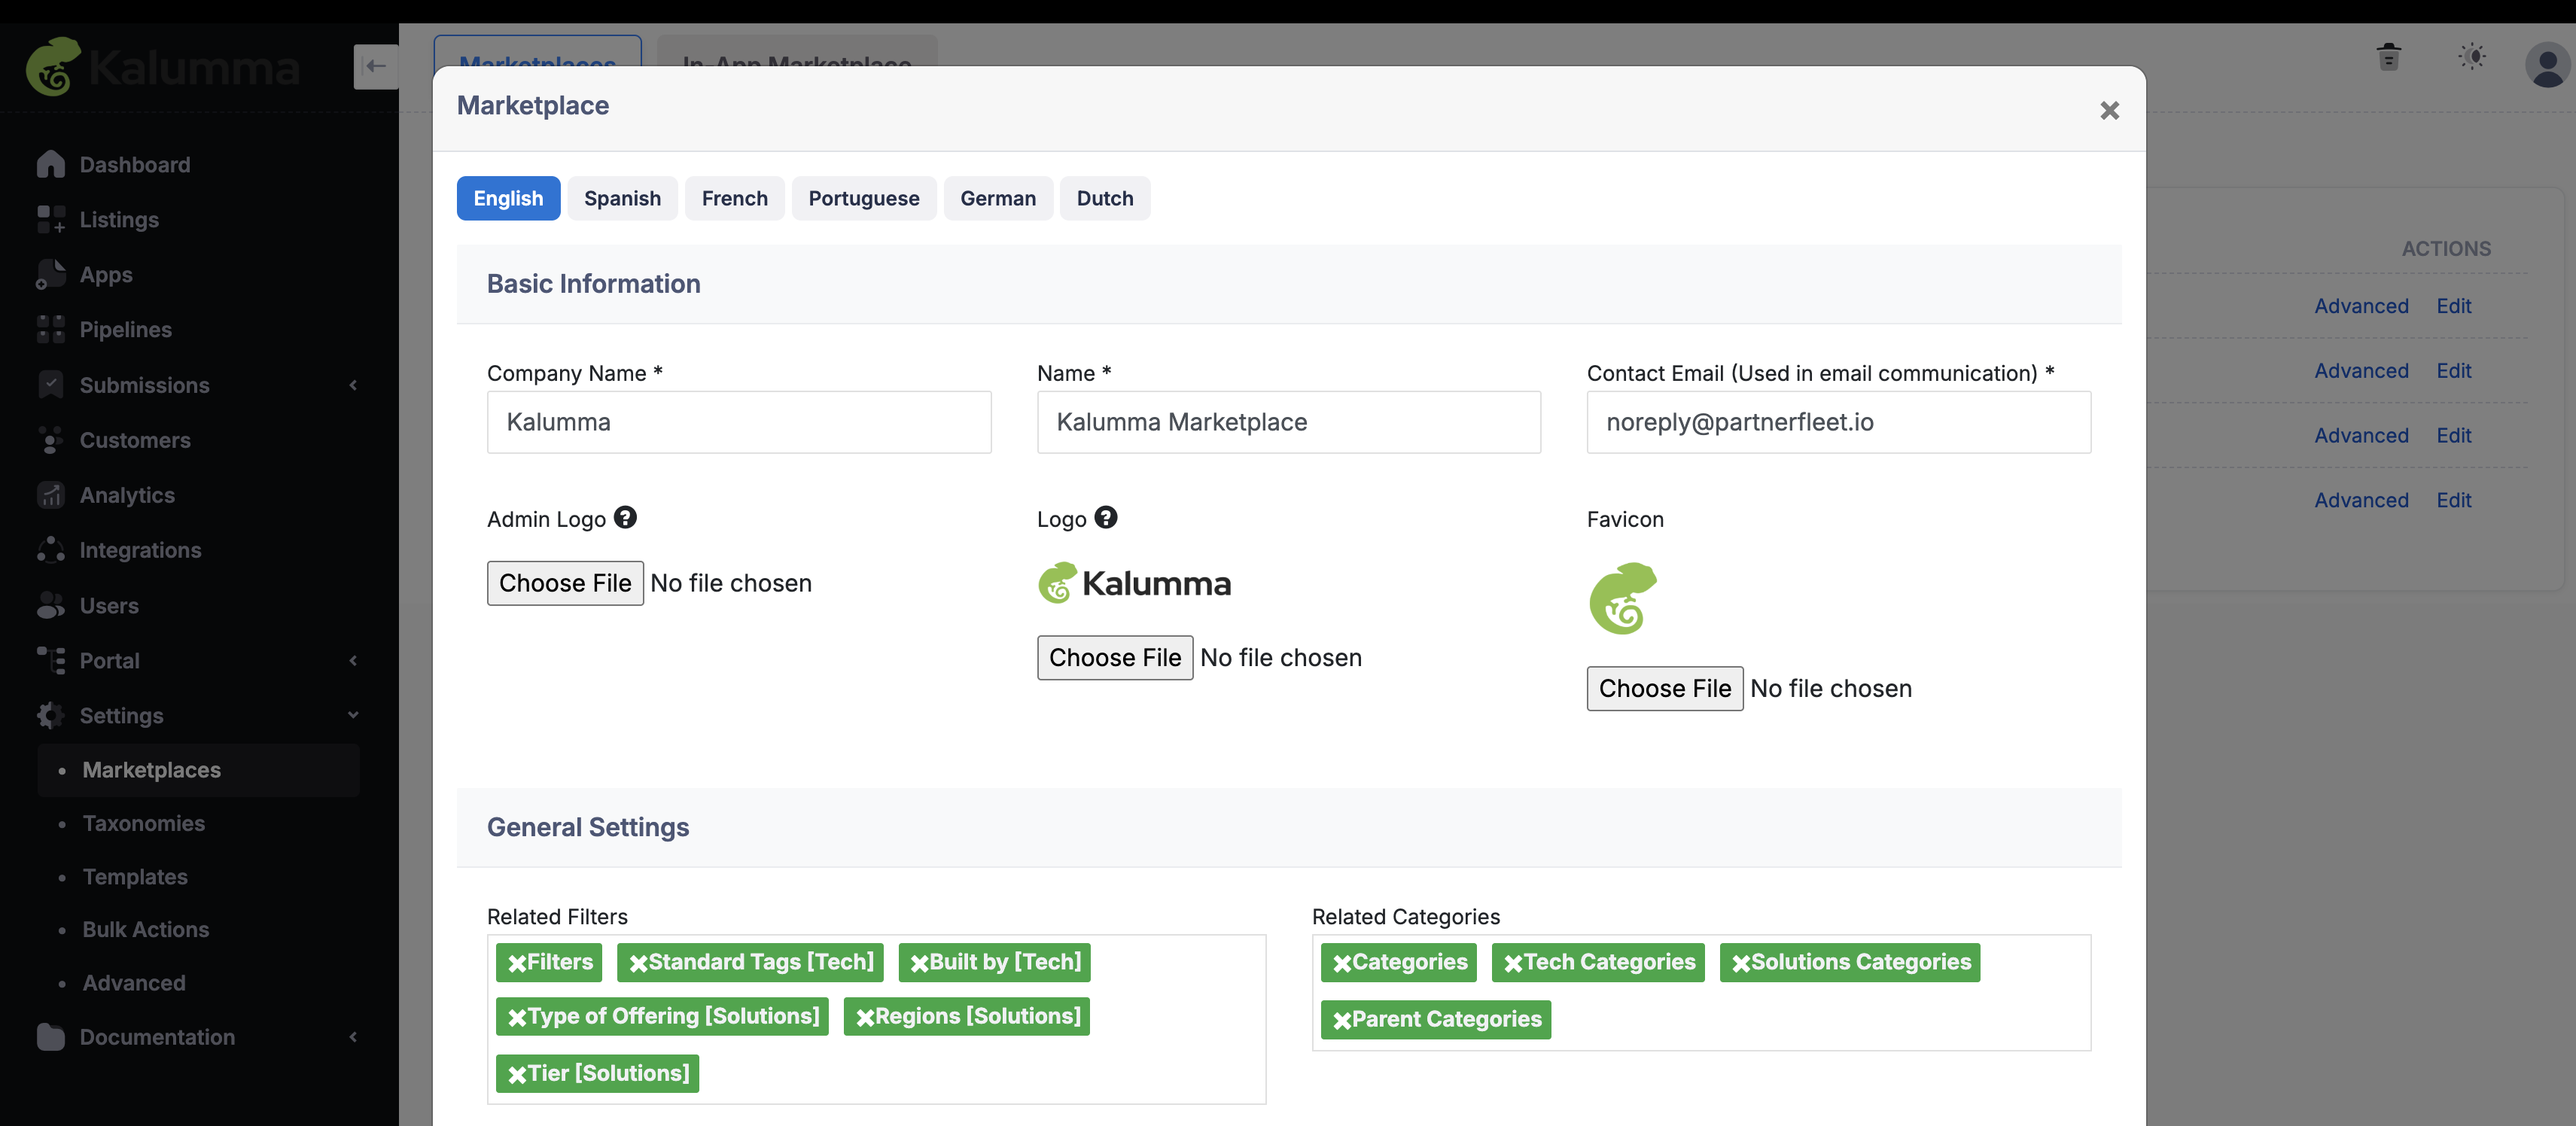
Task: Switch to the German language tab
Action: pos(998,198)
